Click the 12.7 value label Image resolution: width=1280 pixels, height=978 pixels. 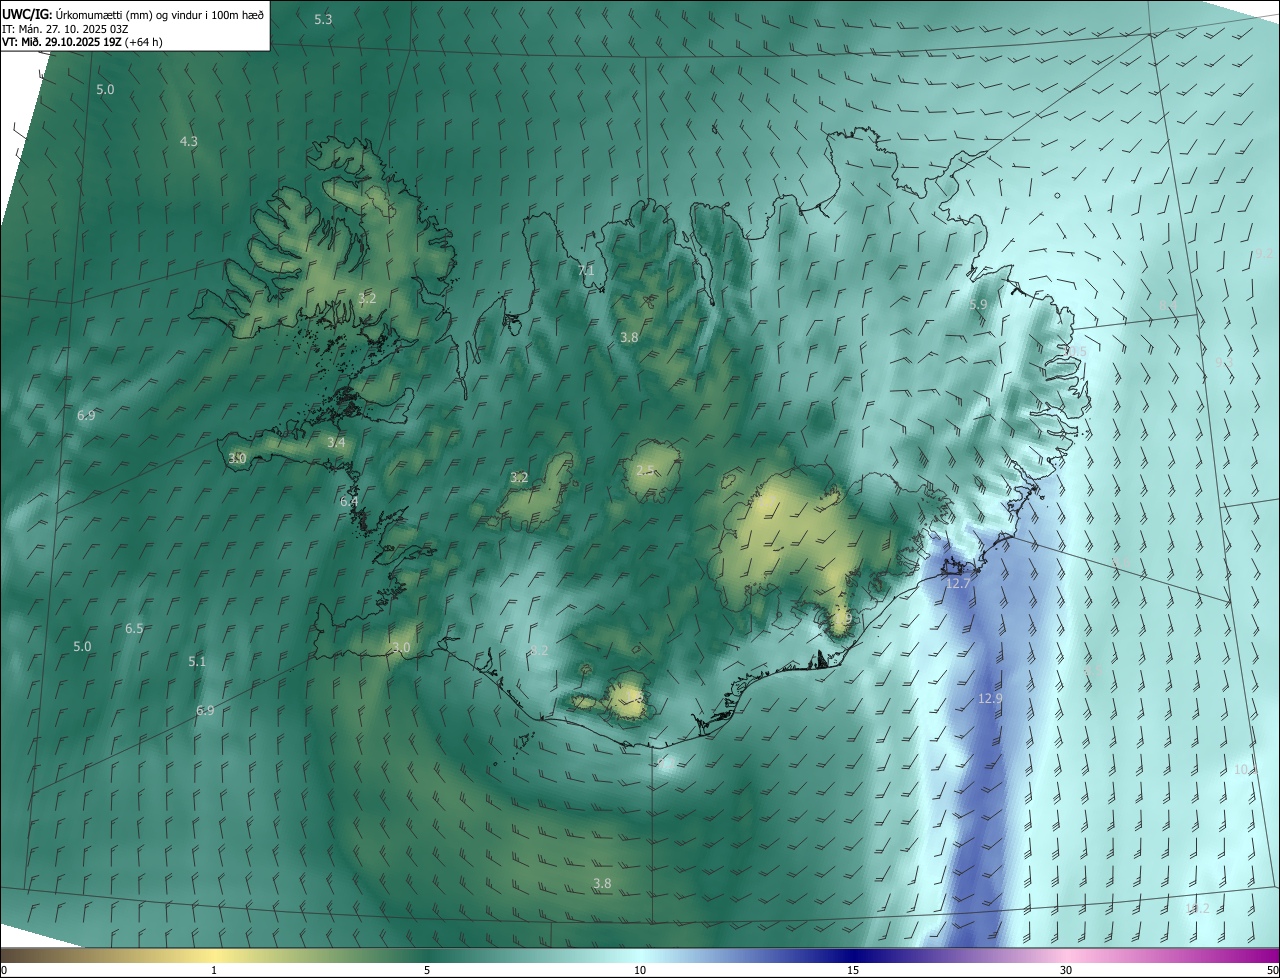tap(958, 584)
